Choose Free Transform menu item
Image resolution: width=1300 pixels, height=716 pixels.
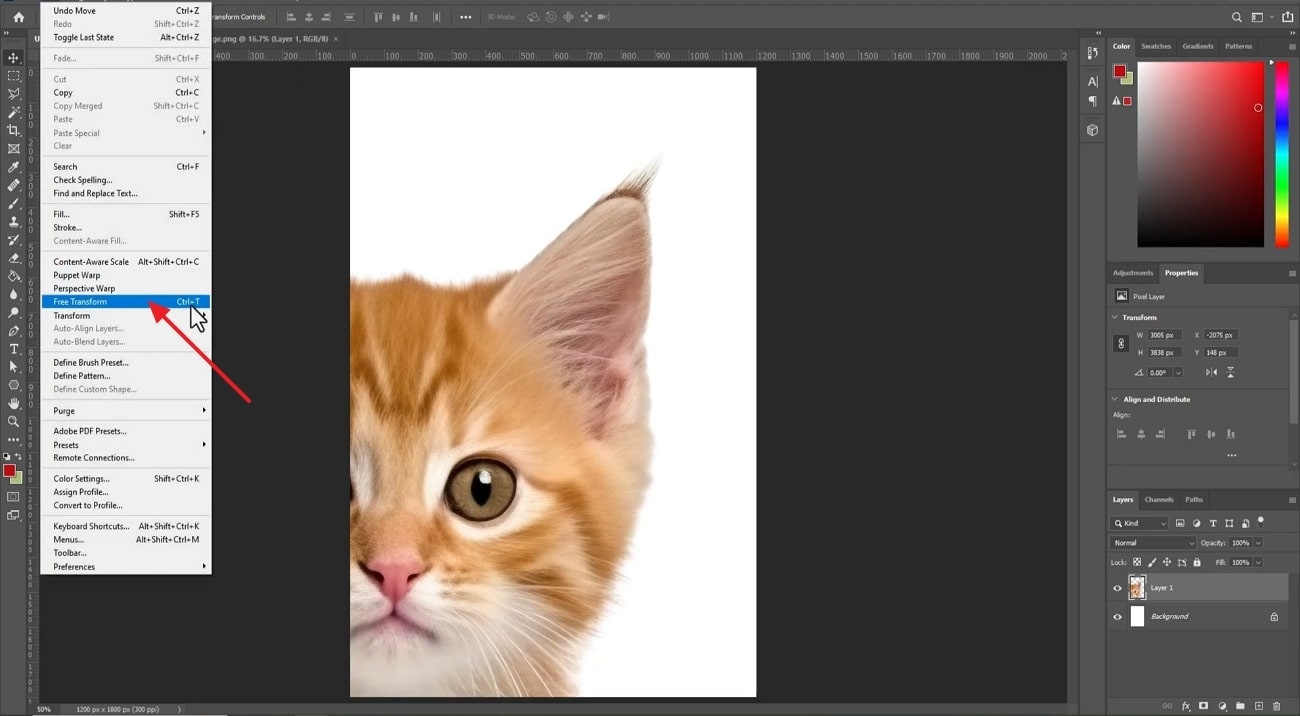pyautogui.click(x=126, y=302)
